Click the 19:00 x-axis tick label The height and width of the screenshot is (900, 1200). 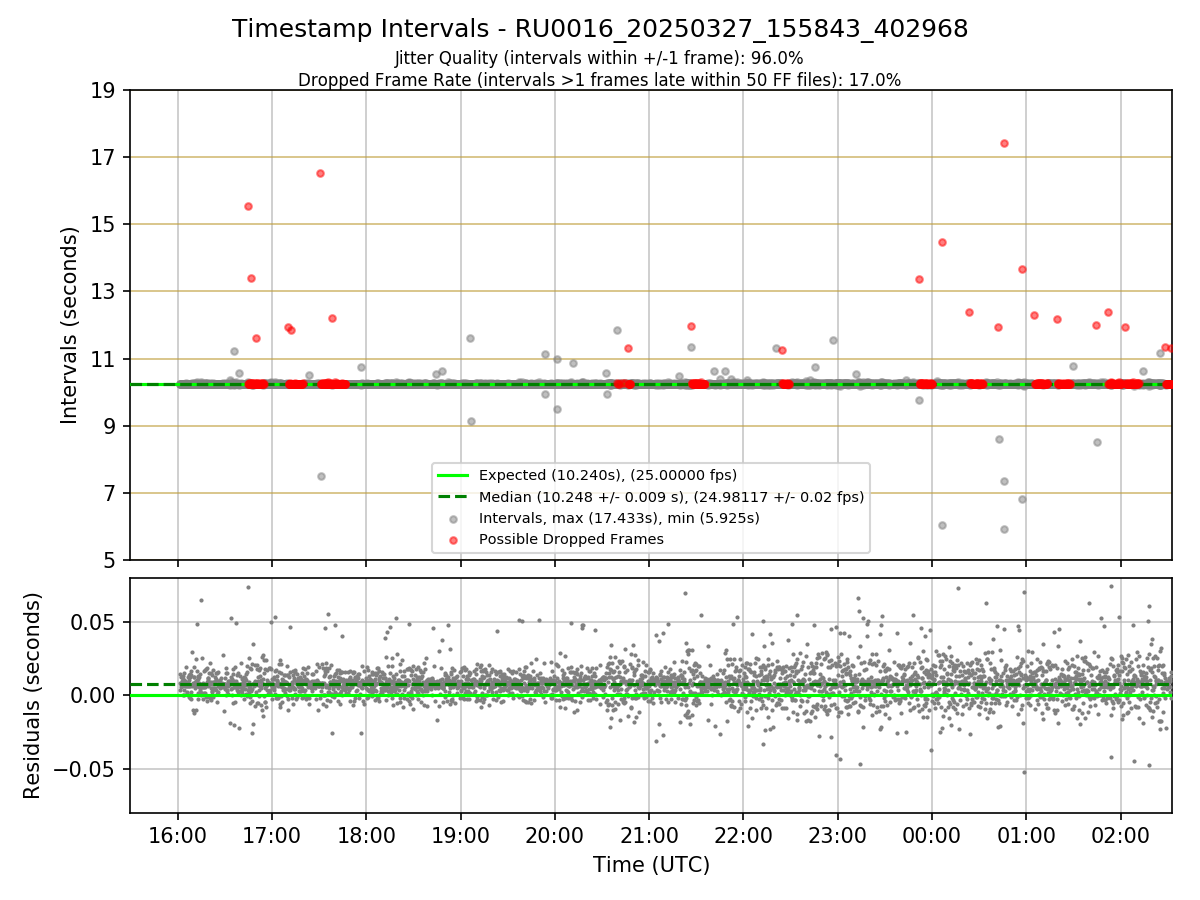[x=461, y=835]
